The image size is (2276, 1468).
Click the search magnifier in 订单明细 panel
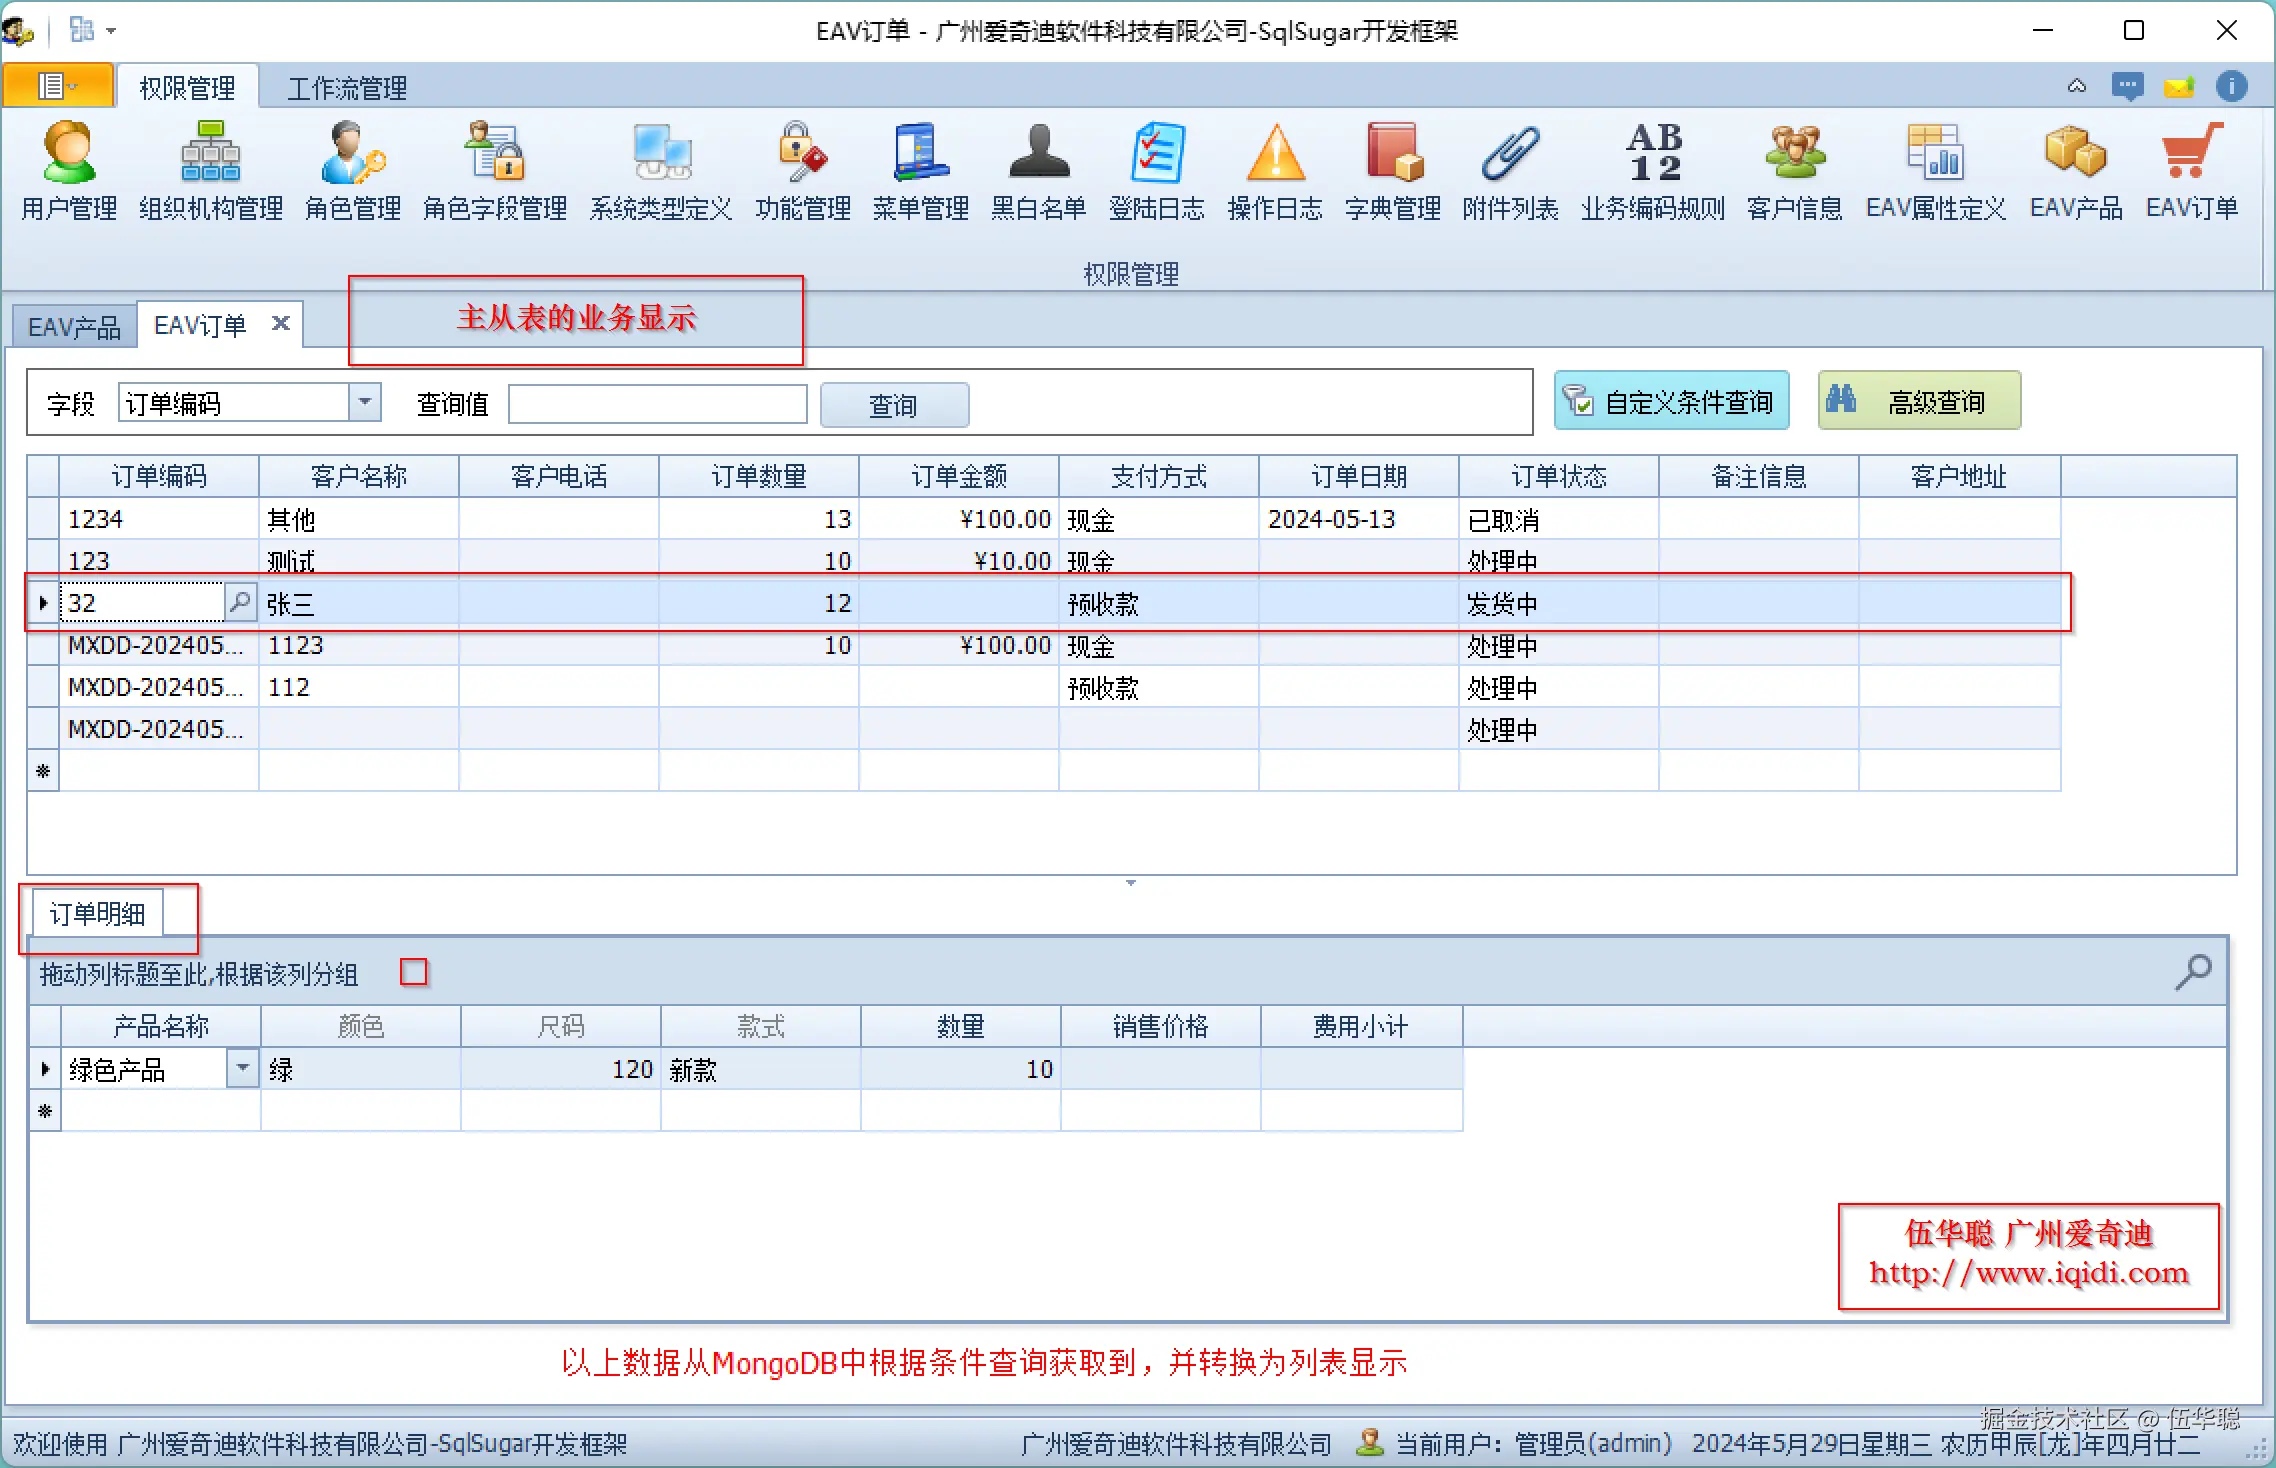coord(2193,971)
